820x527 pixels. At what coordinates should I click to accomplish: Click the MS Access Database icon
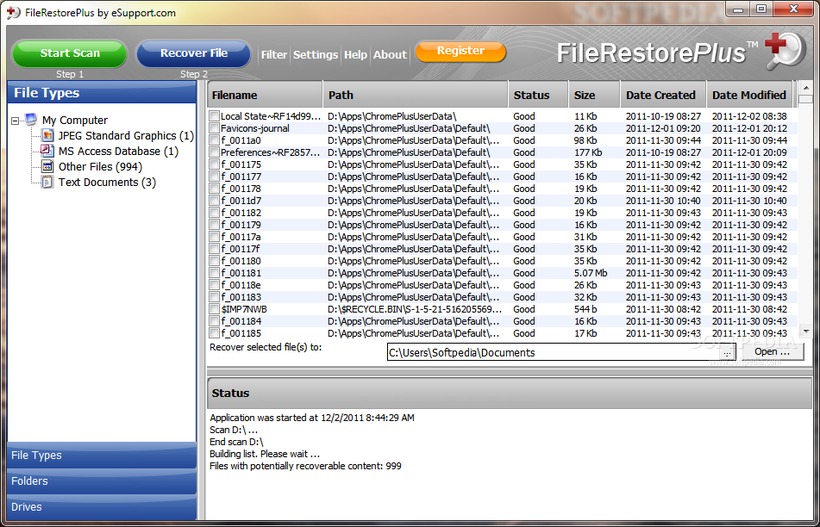(47, 151)
